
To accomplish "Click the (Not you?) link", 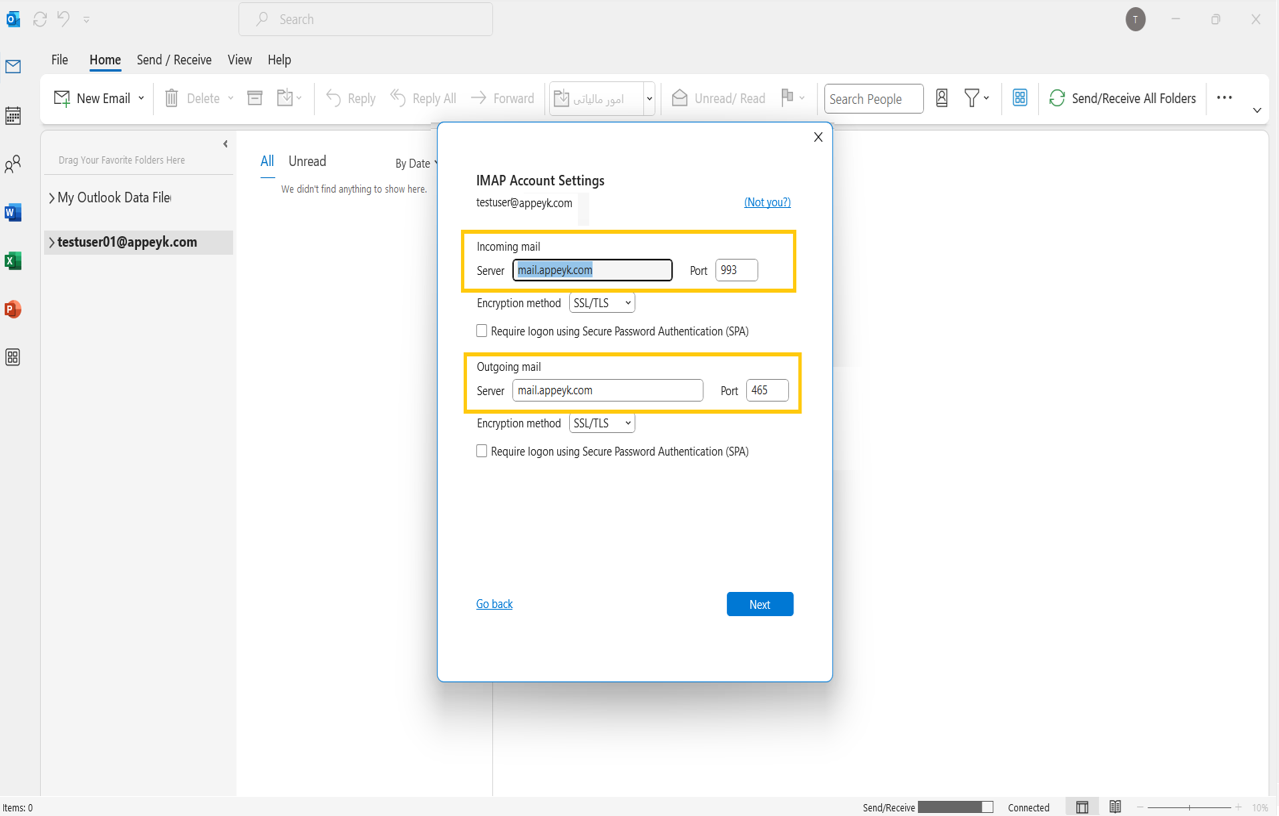I will click(767, 202).
